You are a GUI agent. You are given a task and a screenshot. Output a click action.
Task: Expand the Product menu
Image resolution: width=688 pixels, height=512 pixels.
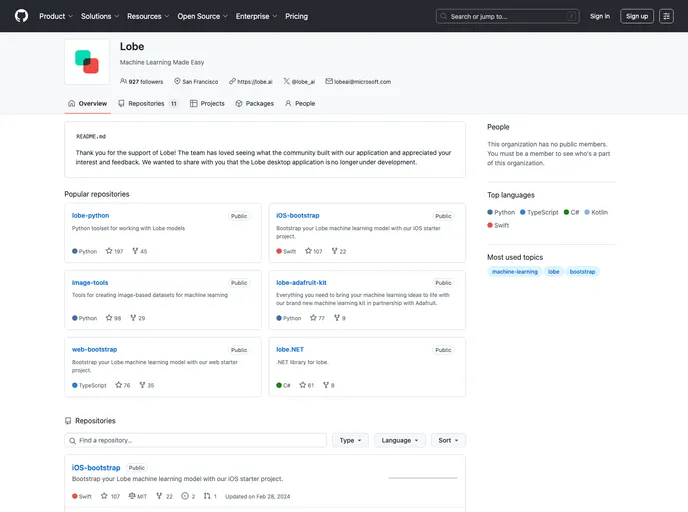point(56,16)
